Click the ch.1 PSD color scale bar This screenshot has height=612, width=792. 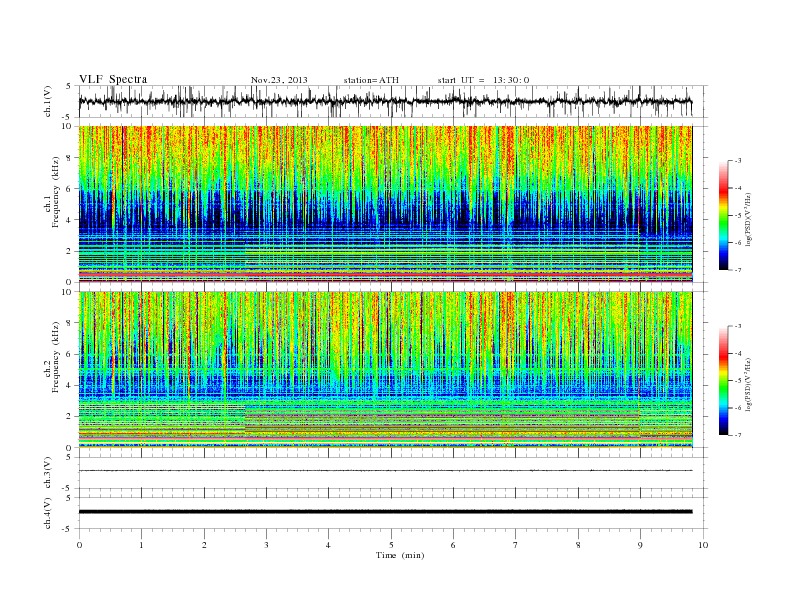[723, 215]
